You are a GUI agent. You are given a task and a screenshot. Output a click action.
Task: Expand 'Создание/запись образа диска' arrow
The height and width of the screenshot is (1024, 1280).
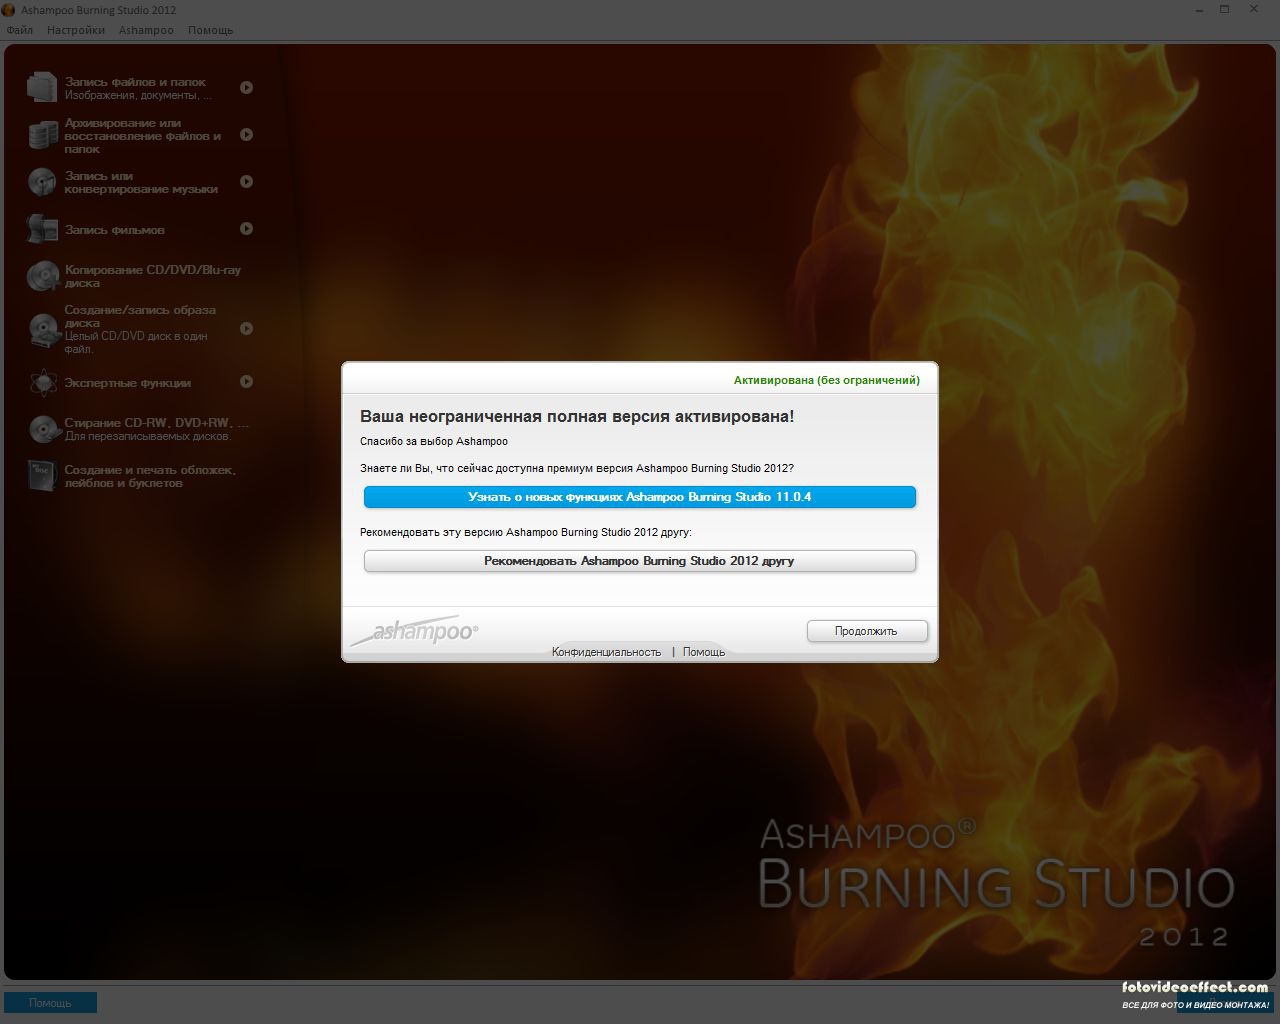(246, 329)
